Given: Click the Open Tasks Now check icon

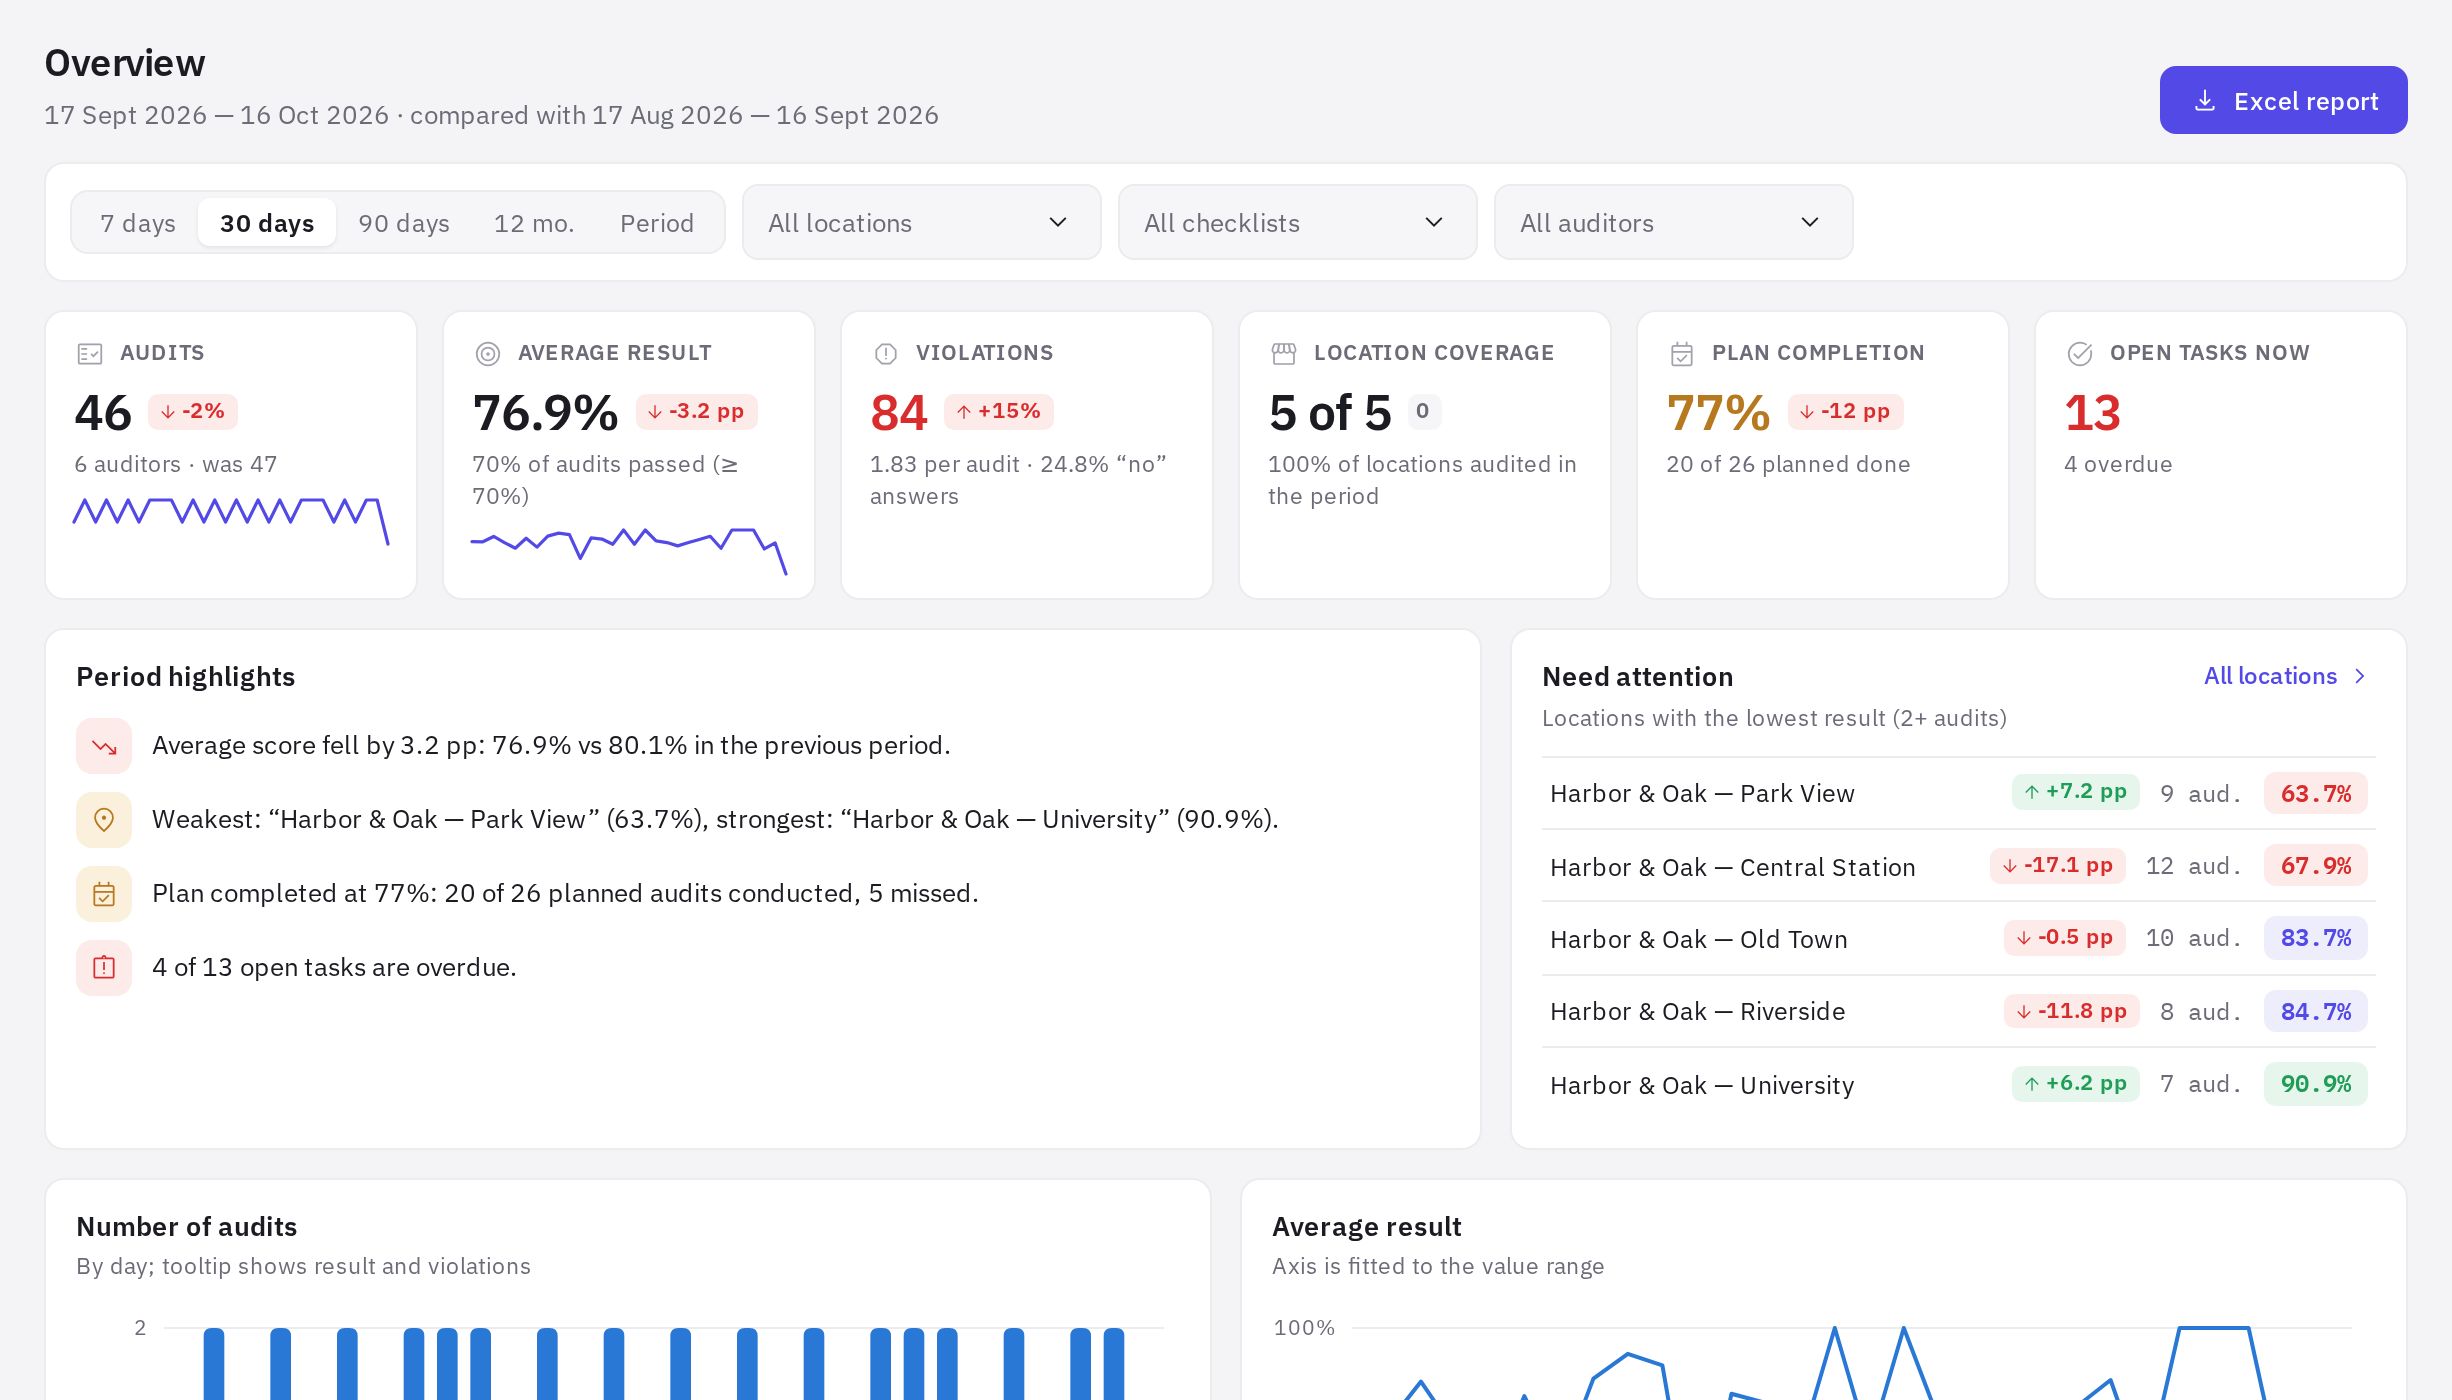Looking at the screenshot, I should pos(2080,353).
